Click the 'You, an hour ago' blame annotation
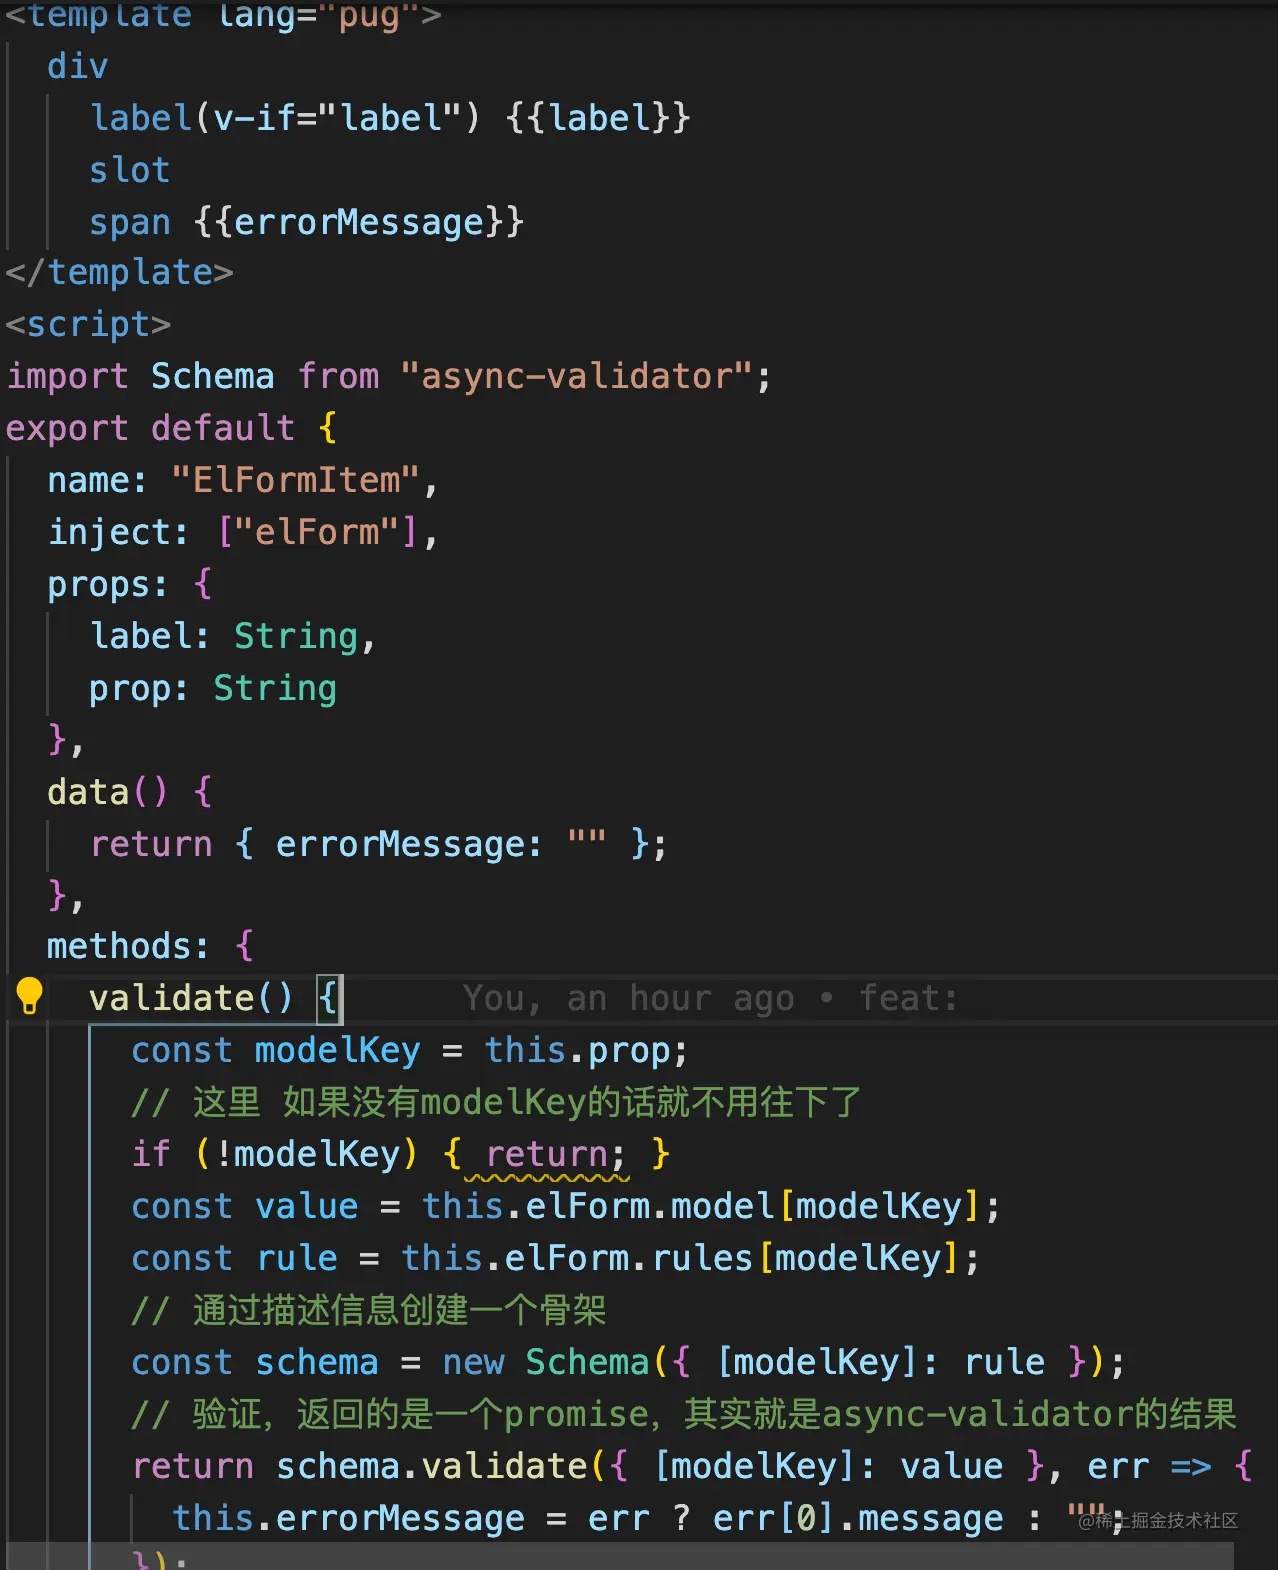The width and height of the screenshot is (1278, 1570). click(628, 998)
